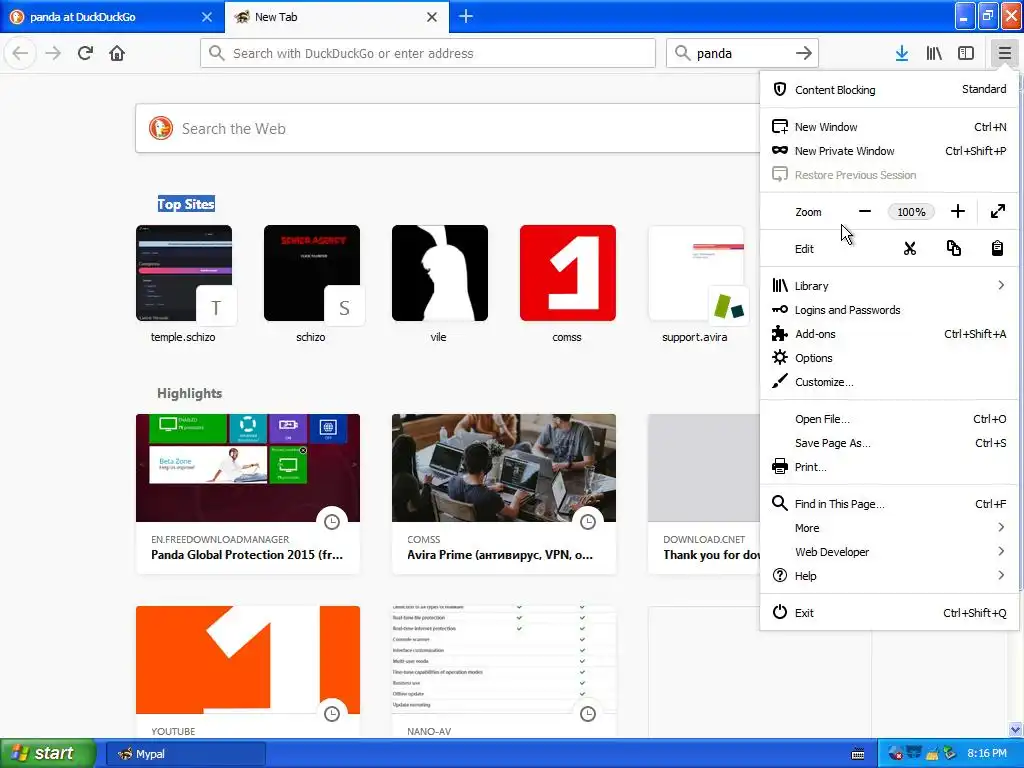The height and width of the screenshot is (768, 1024).
Task: Expand the More submenu
Action: tap(889, 528)
